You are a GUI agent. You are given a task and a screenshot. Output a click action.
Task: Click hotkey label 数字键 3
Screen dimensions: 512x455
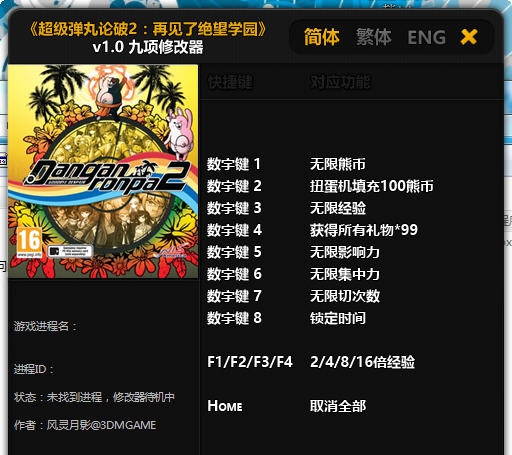pyautogui.click(x=234, y=208)
